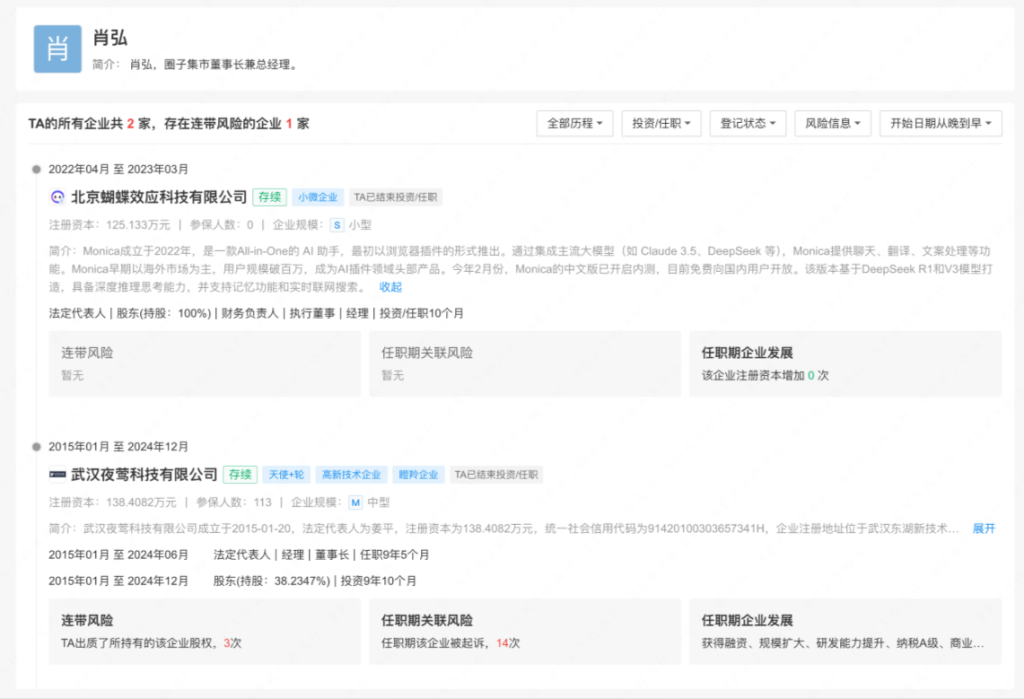
Task: Open 武汉夜莺科技有限公司 company link
Action: point(144,474)
